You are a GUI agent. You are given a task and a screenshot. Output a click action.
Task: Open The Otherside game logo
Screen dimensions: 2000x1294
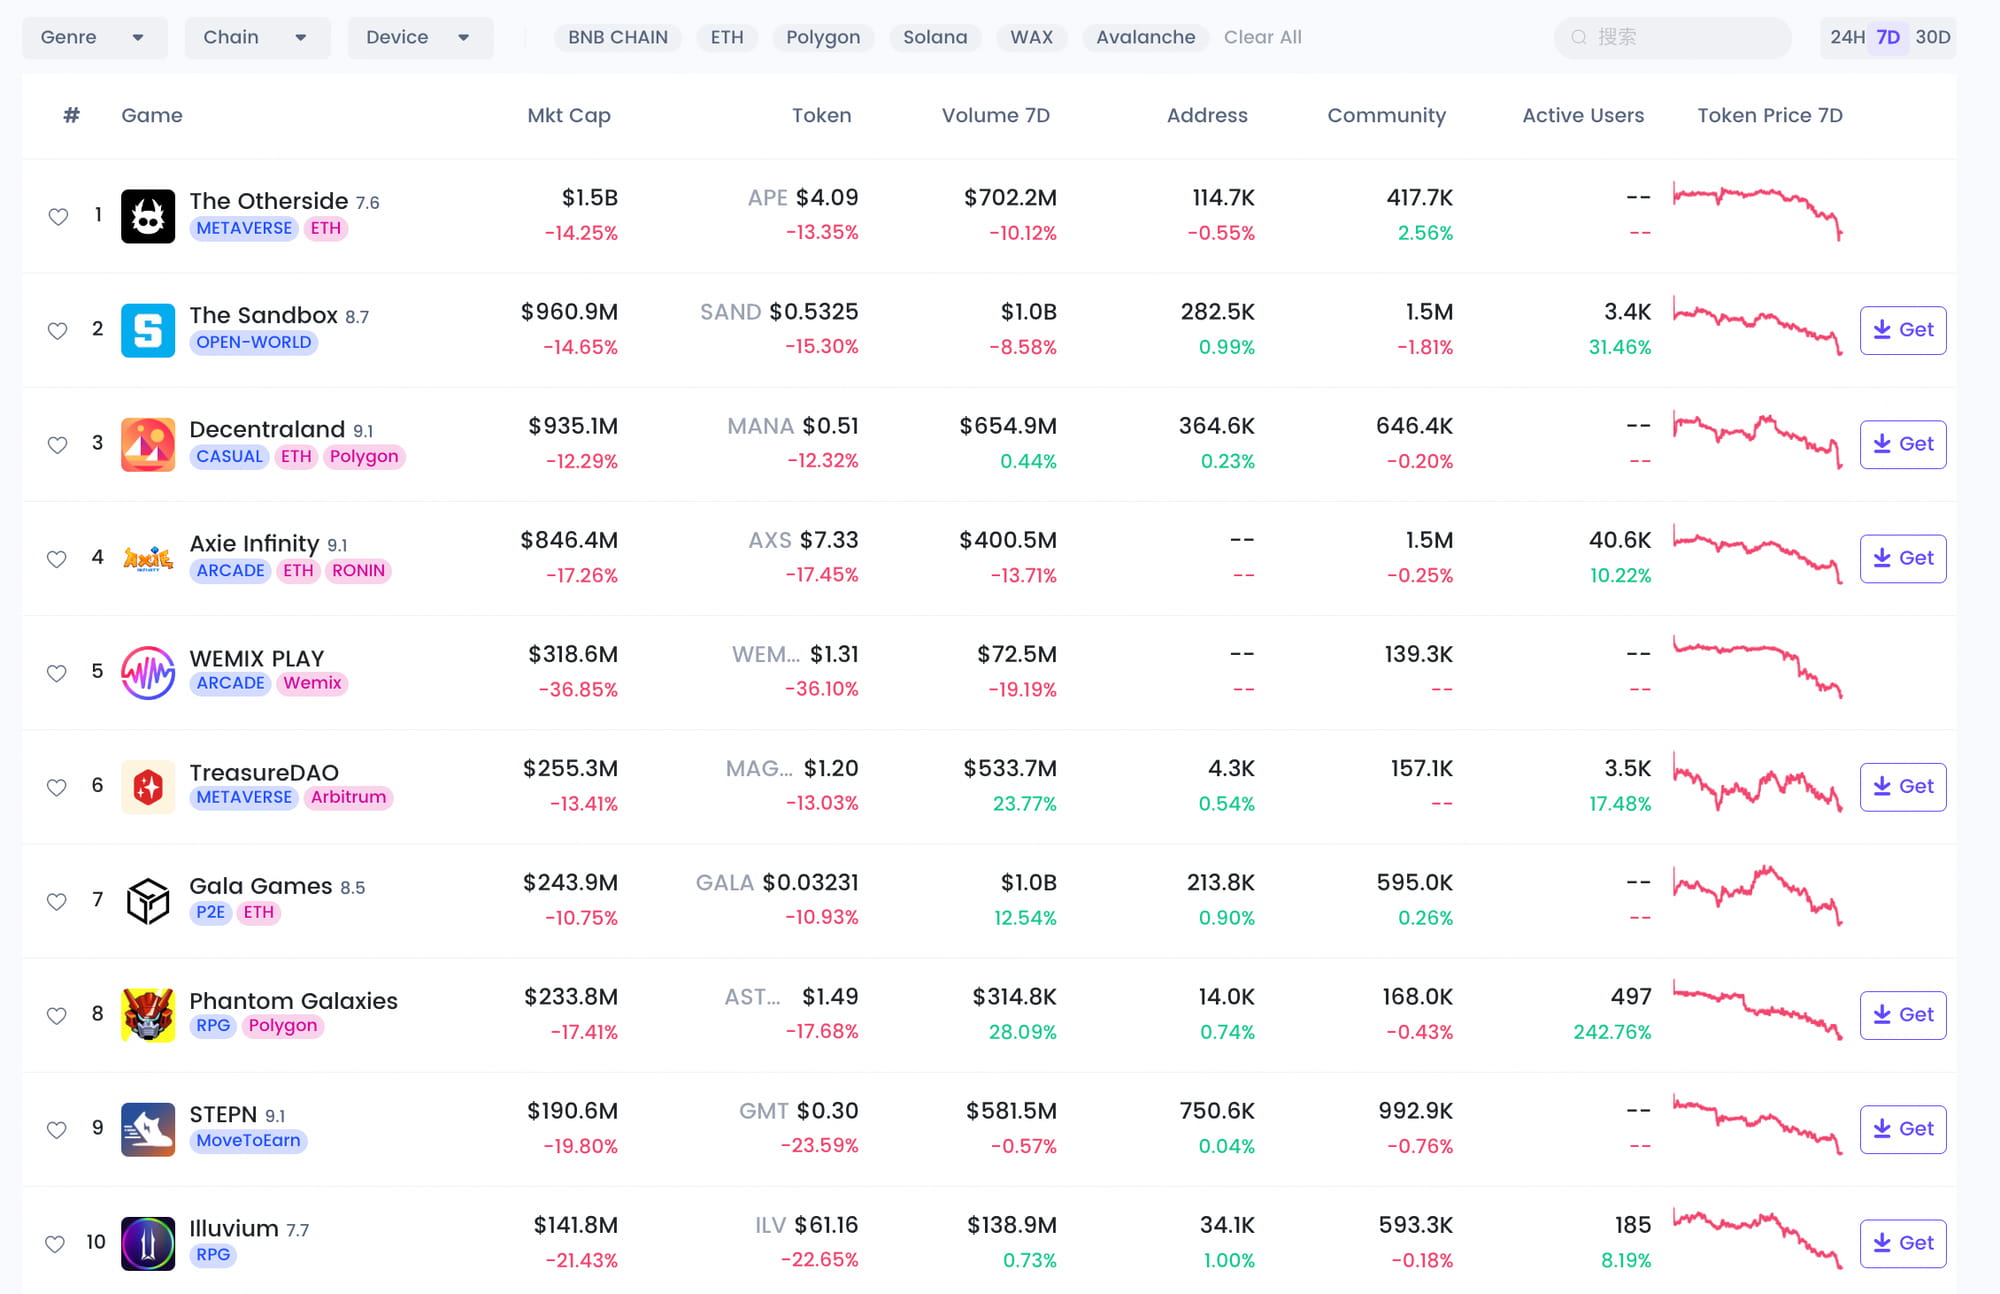148,216
